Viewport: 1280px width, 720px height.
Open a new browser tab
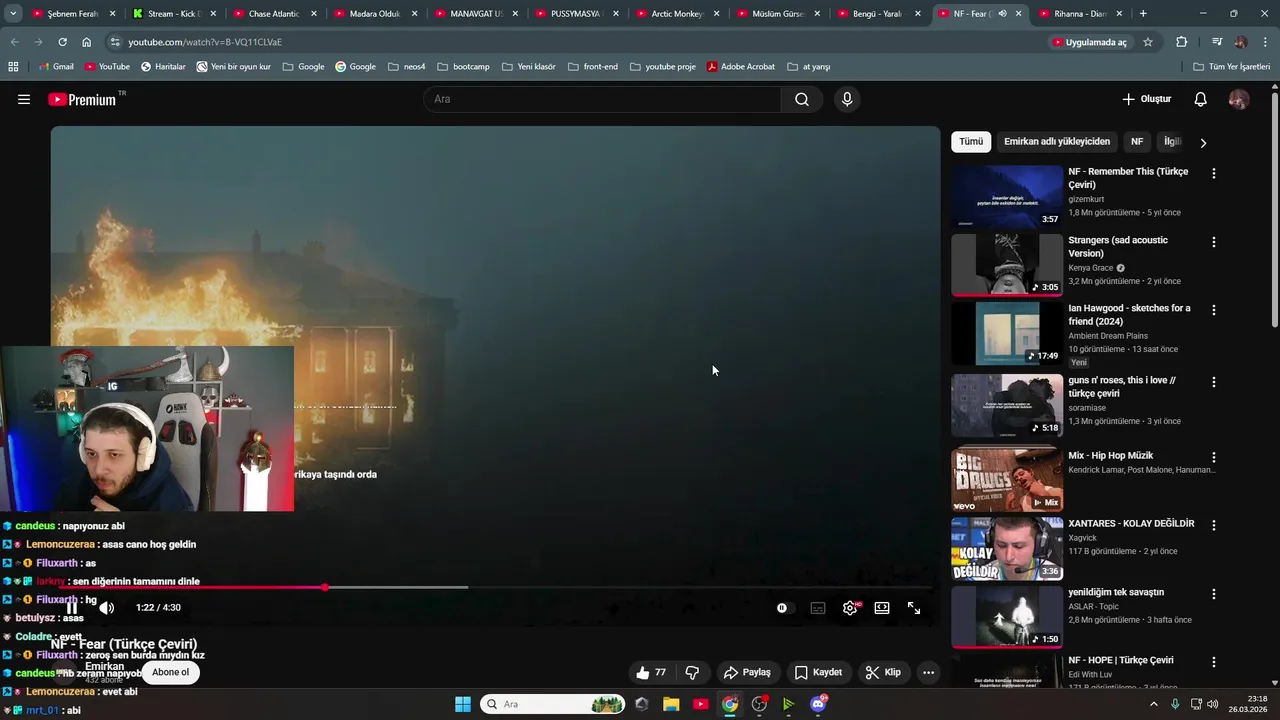point(1143,14)
